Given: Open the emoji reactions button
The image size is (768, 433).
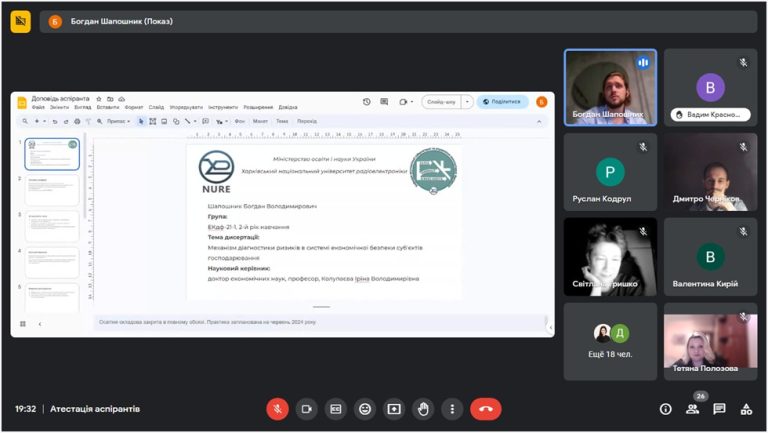Looking at the screenshot, I should point(365,409).
